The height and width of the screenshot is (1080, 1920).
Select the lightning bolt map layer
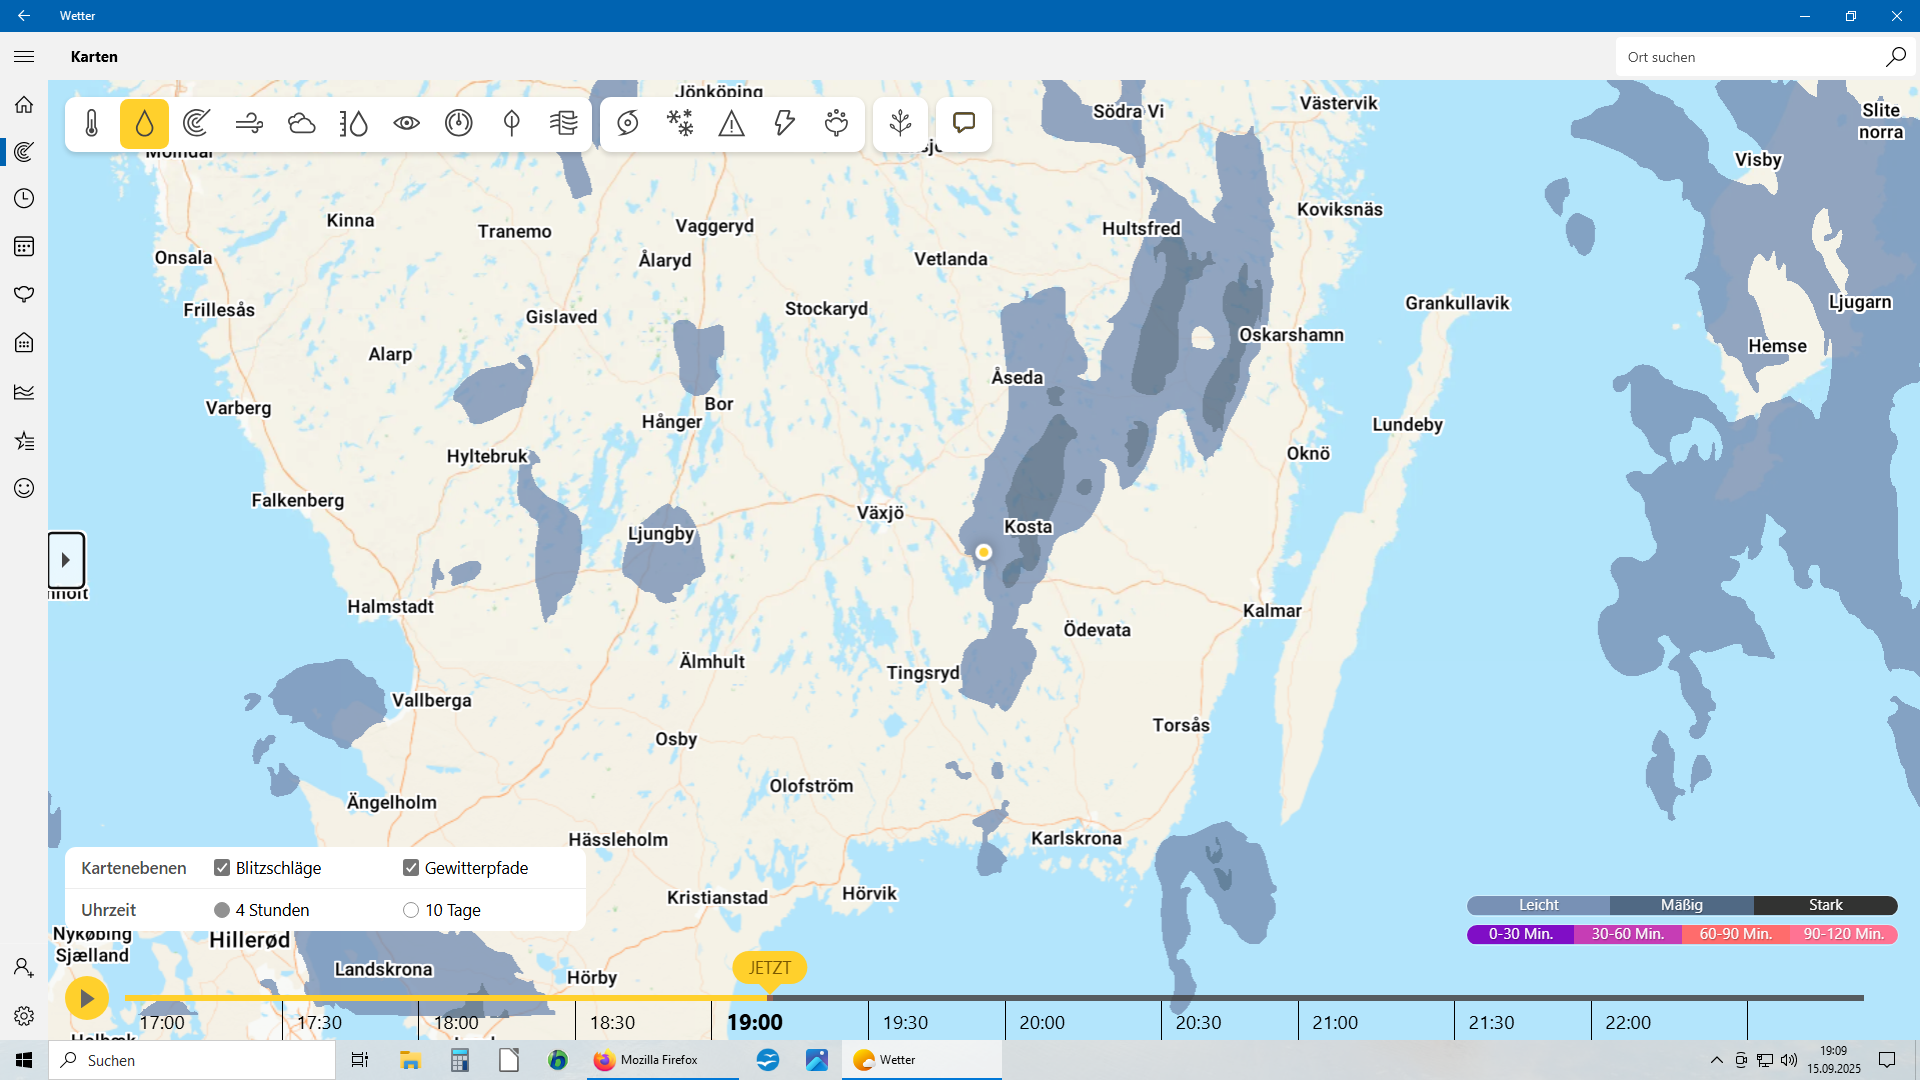click(784, 123)
